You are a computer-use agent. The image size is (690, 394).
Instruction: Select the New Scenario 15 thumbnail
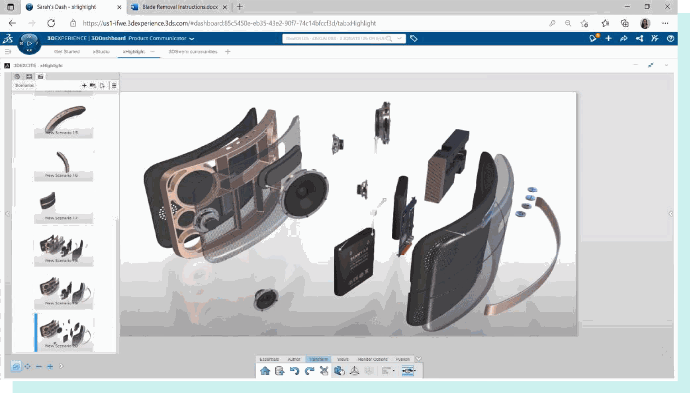coord(63,120)
